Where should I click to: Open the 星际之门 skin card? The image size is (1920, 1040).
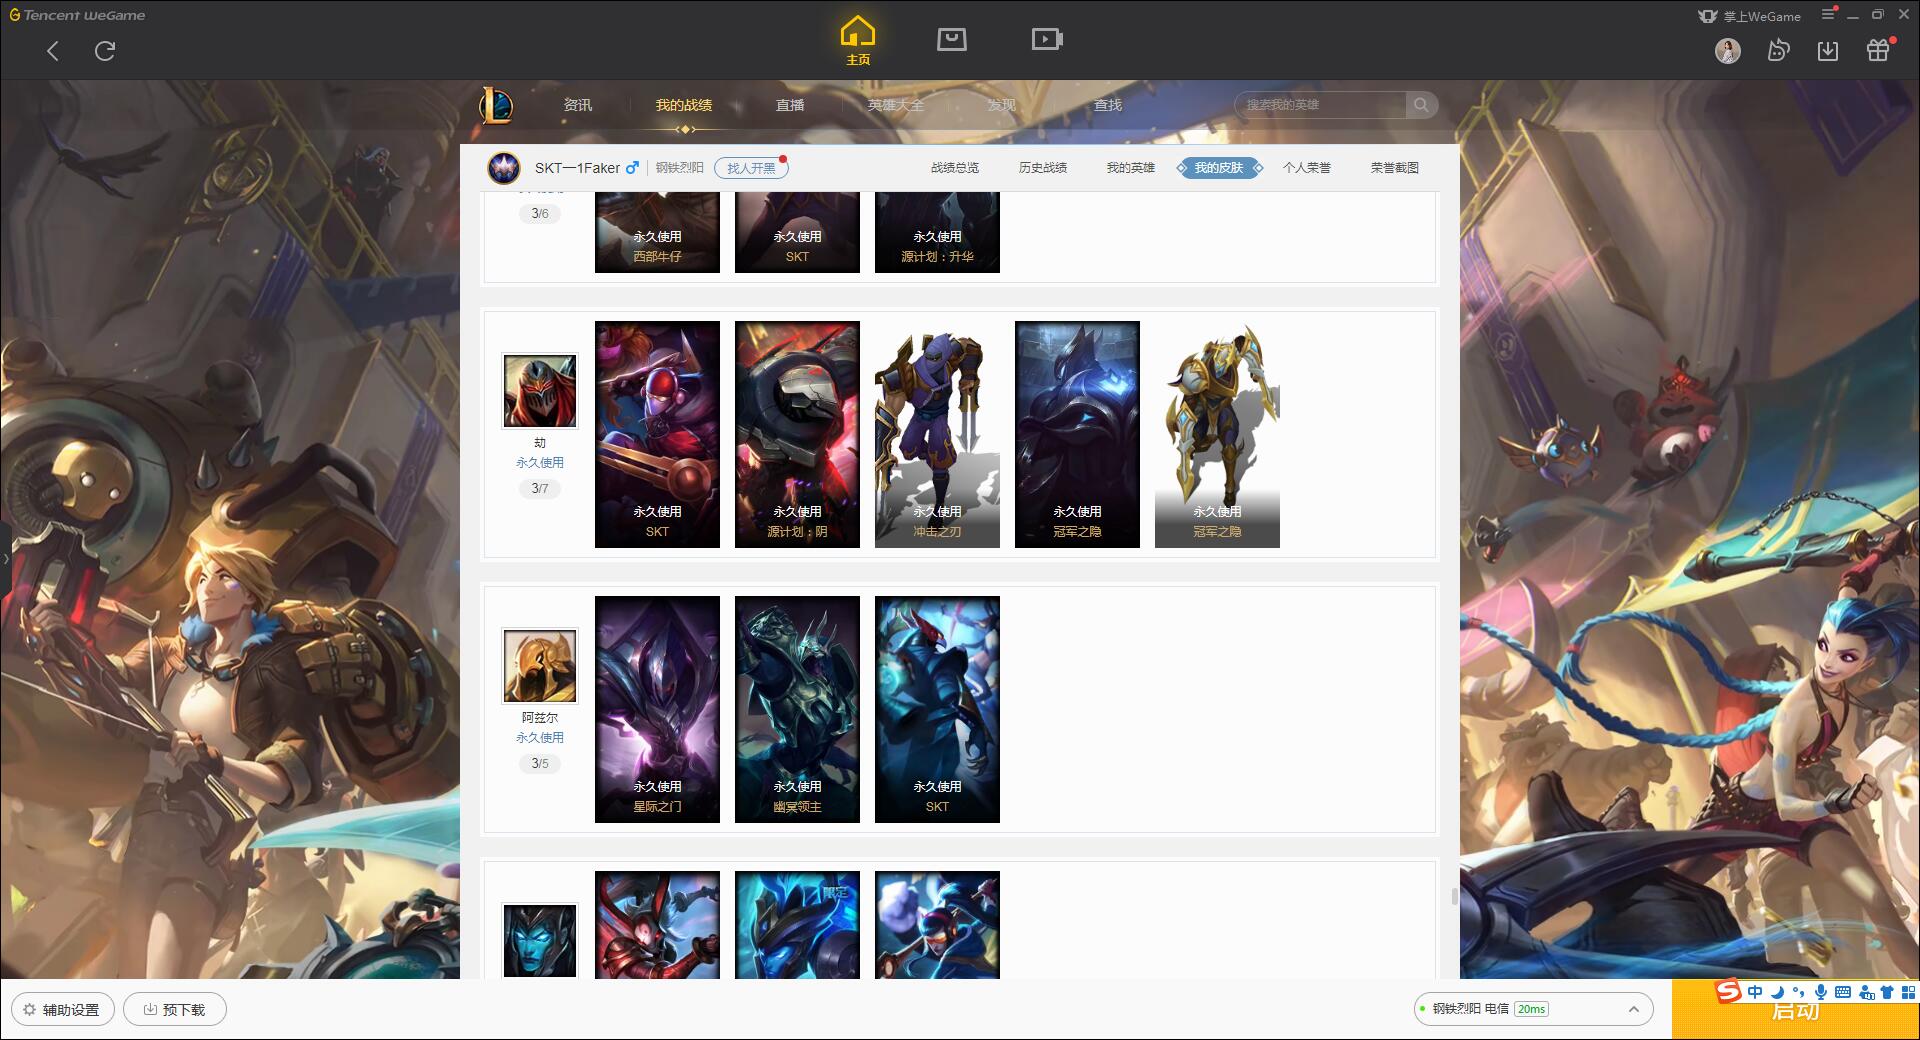click(x=657, y=709)
